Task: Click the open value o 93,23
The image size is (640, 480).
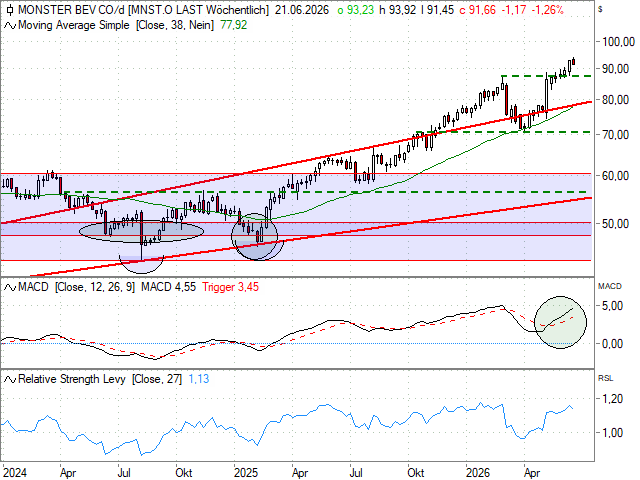Action: coord(356,10)
